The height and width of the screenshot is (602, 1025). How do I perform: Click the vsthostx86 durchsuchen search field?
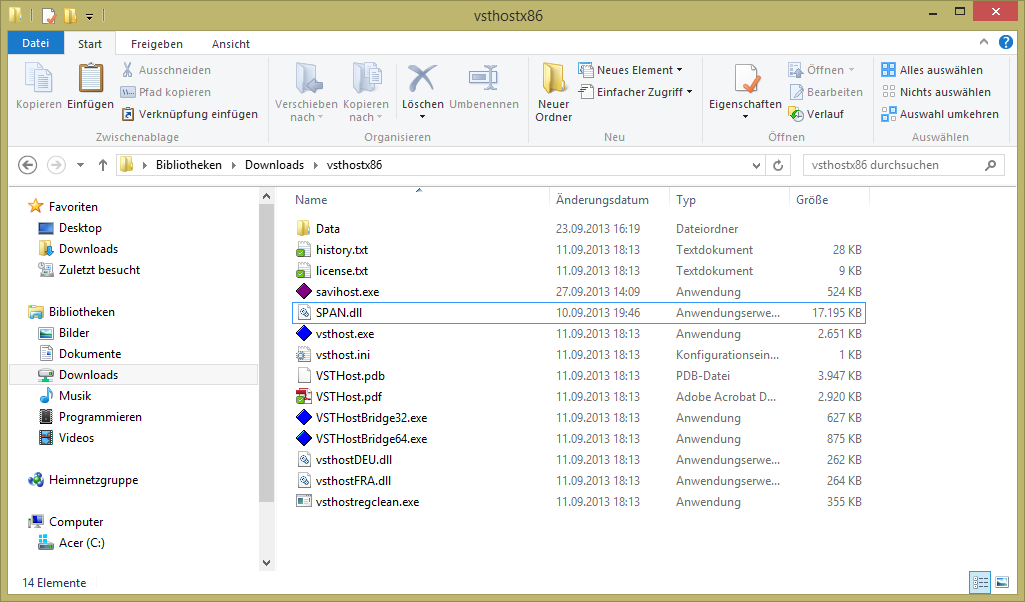pos(890,165)
